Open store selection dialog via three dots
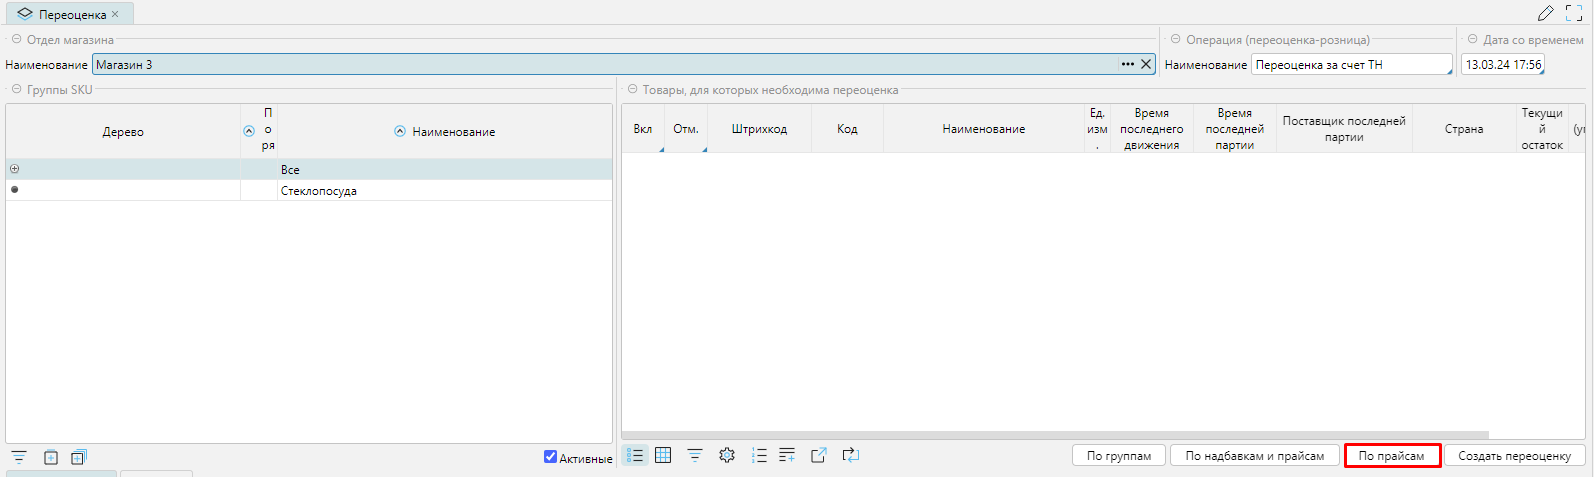 [x=1127, y=64]
